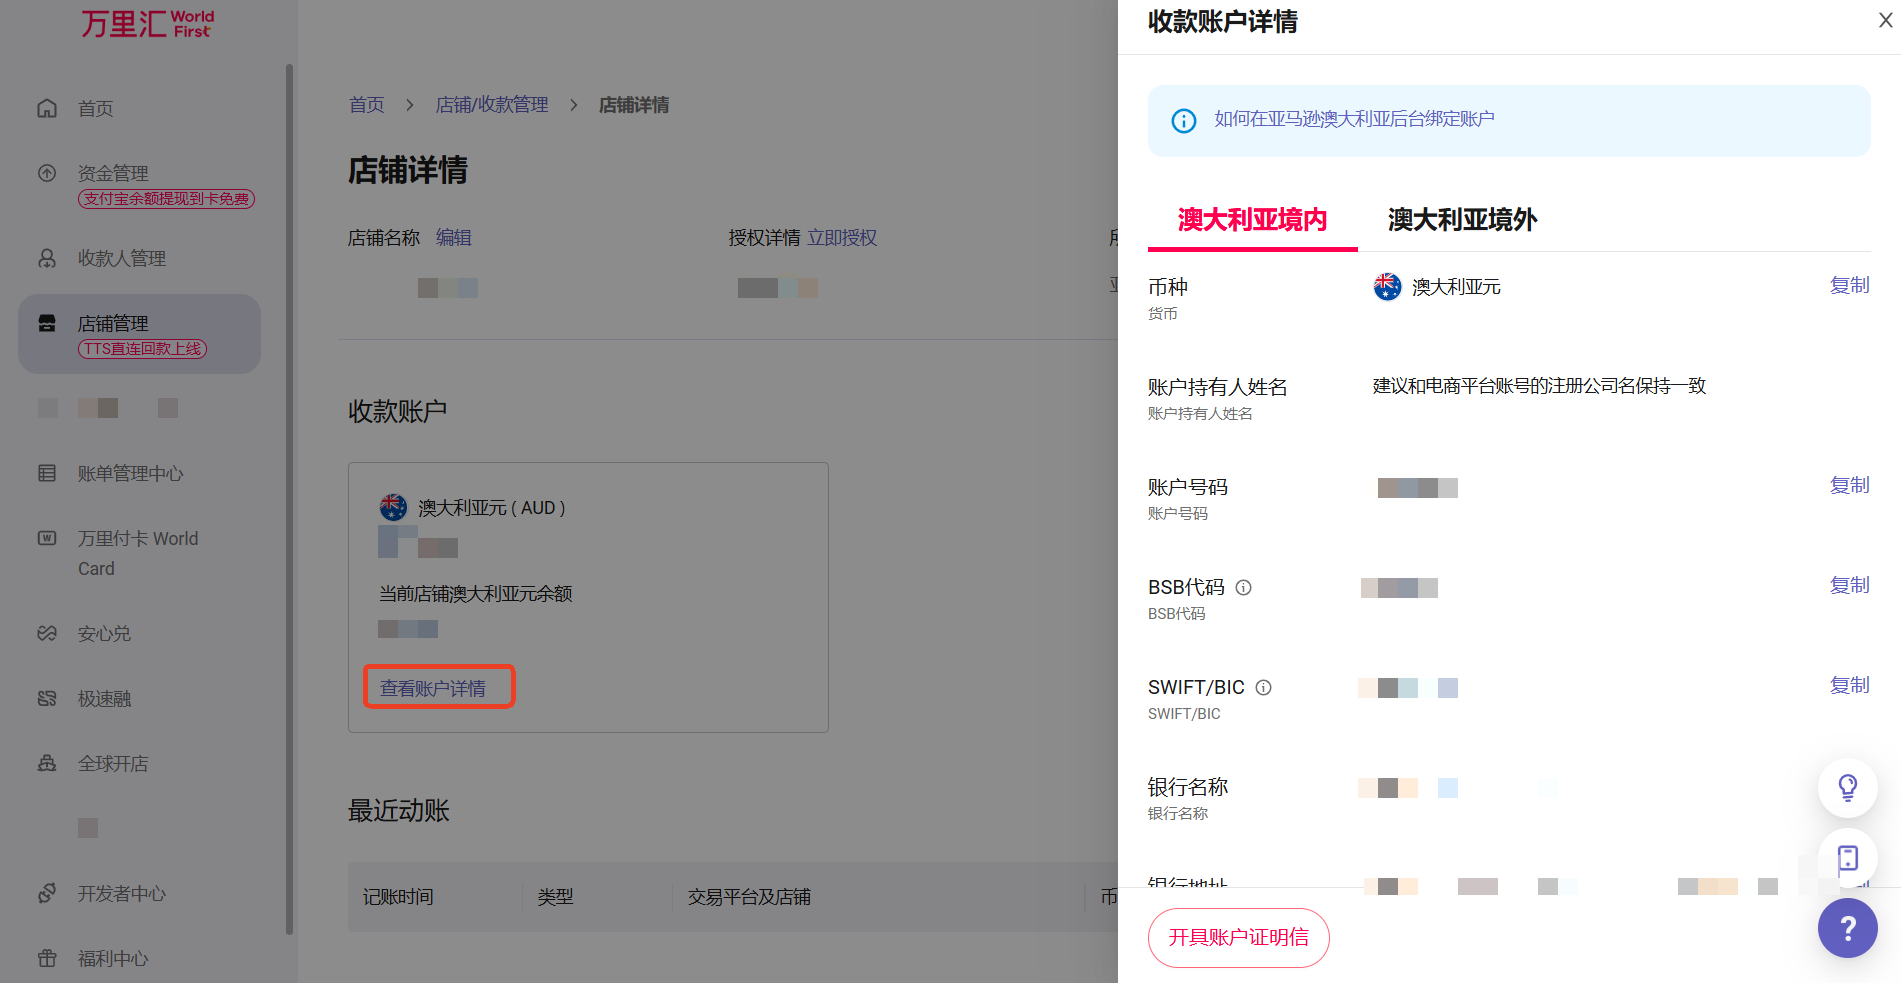Go to 资金管理 in the sidebar

[x=113, y=174]
